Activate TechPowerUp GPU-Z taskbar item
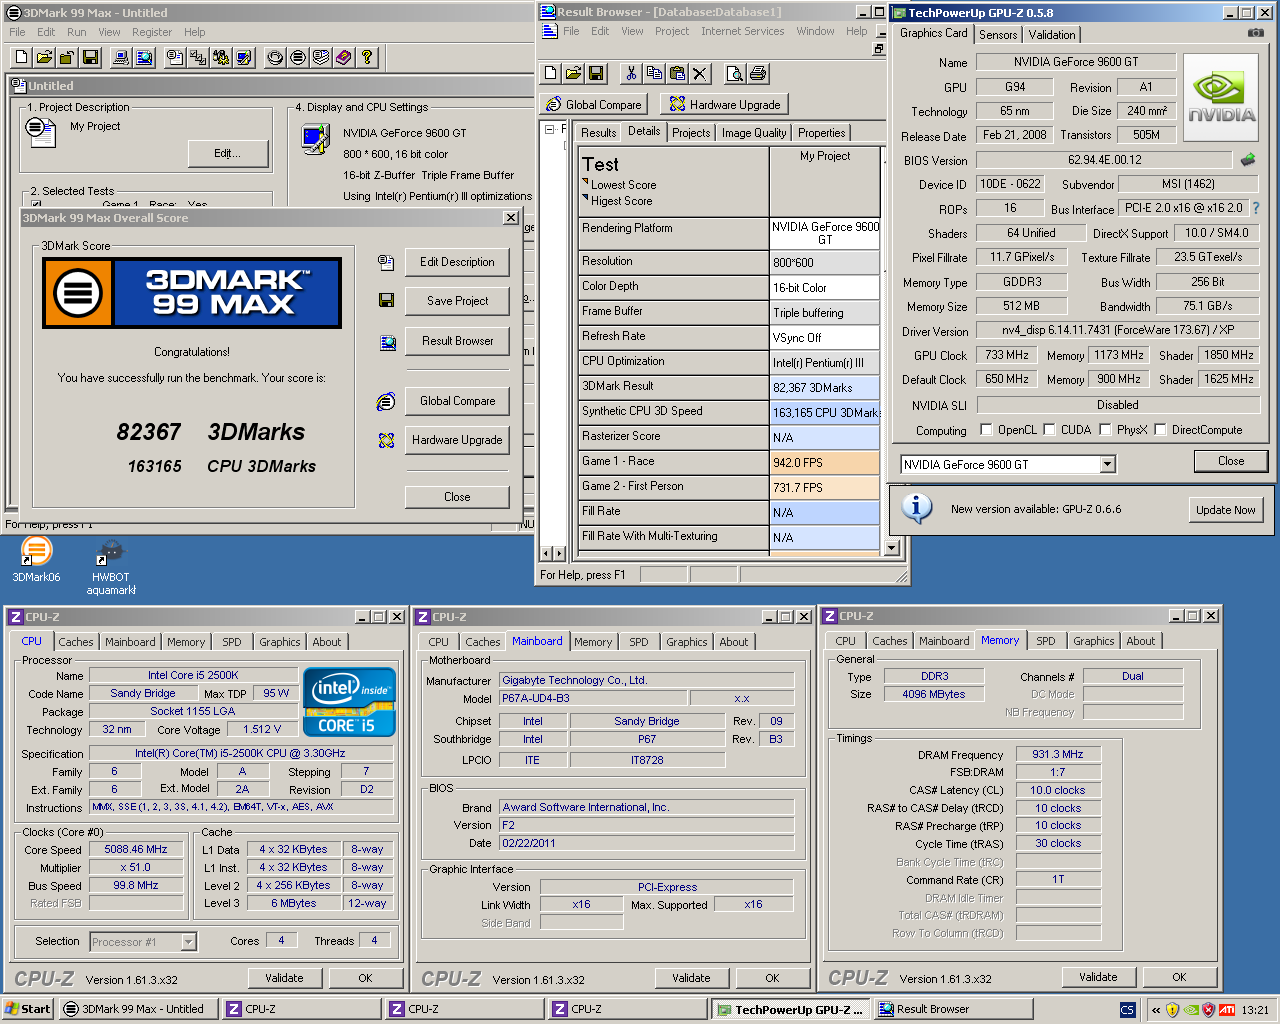The width and height of the screenshot is (1280, 1024). click(x=789, y=1010)
